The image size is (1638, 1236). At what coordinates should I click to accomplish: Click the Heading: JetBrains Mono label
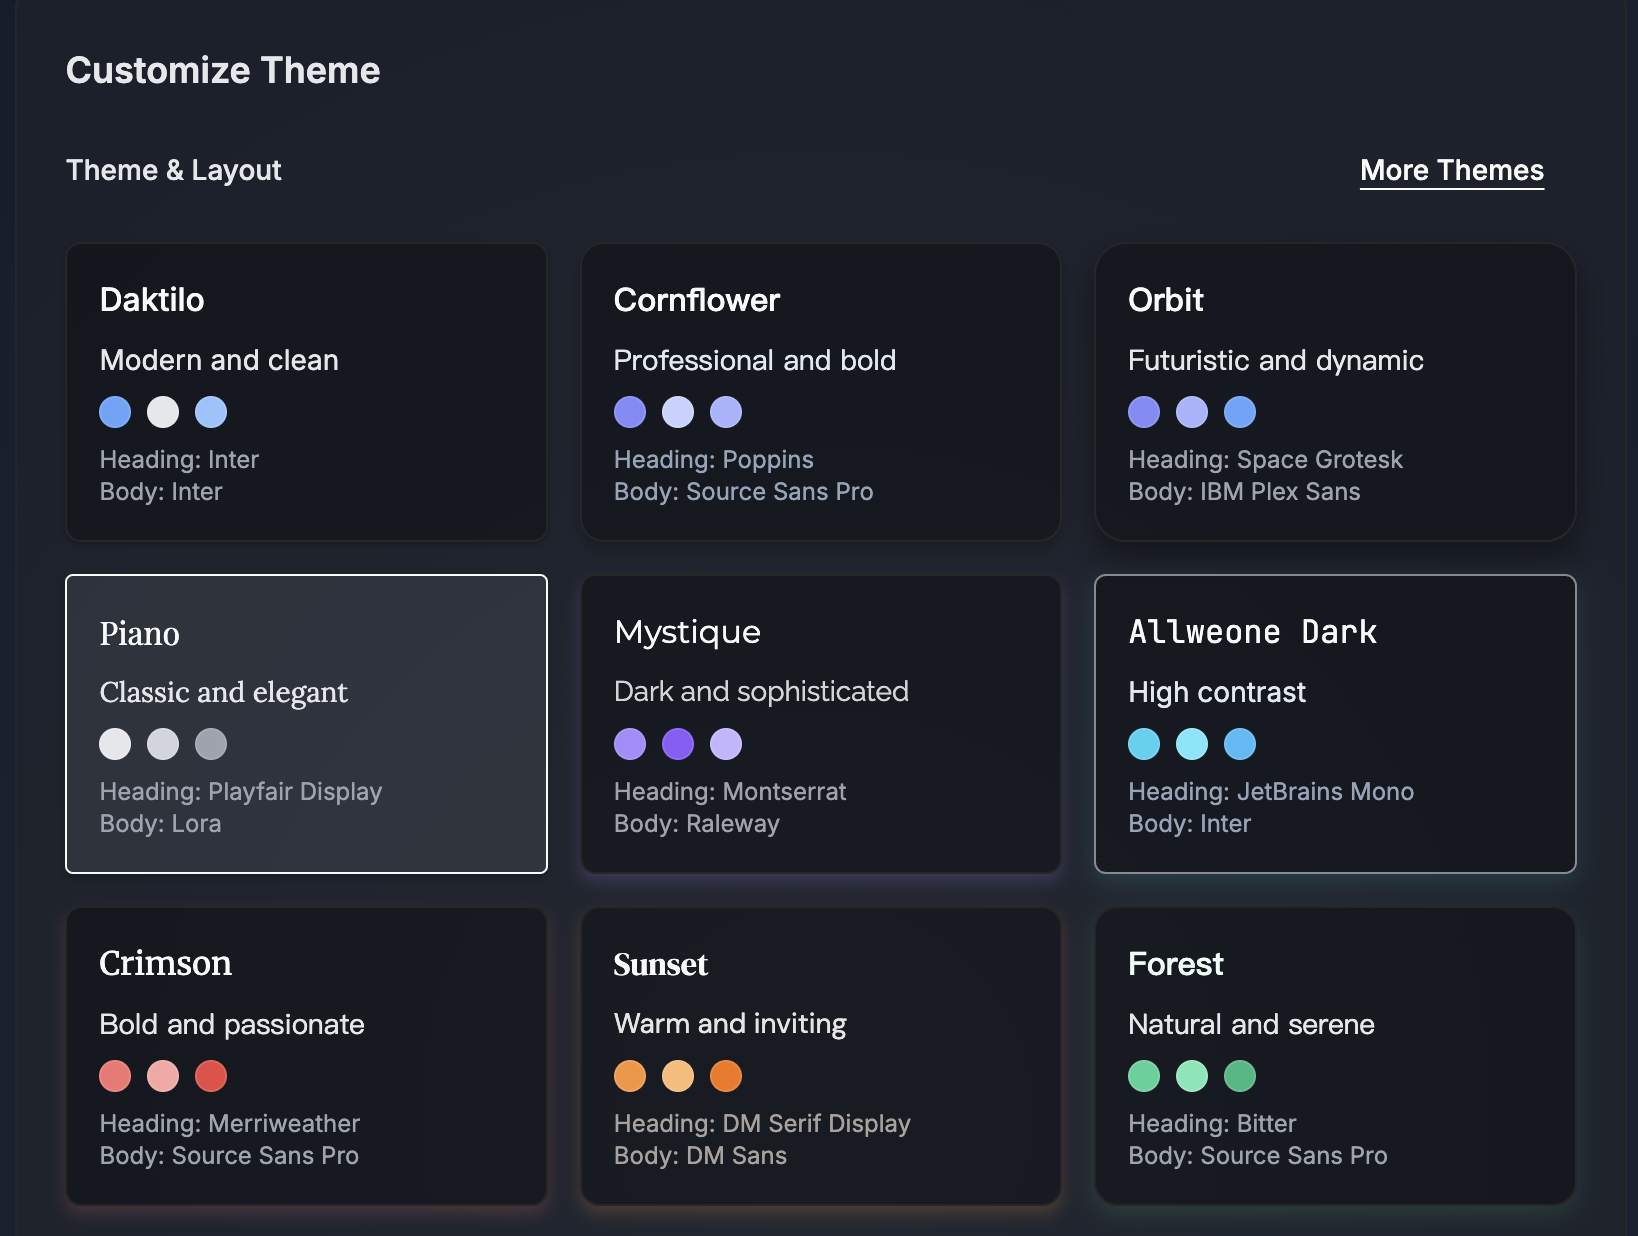(x=1270, y=792)
